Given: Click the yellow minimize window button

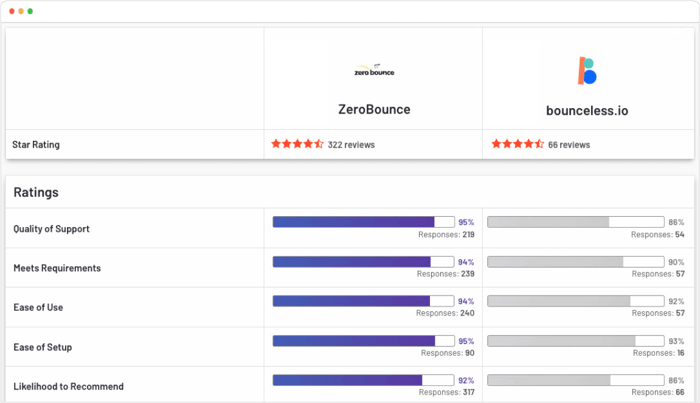Looking at the screenshot, I should click(21, 11).
